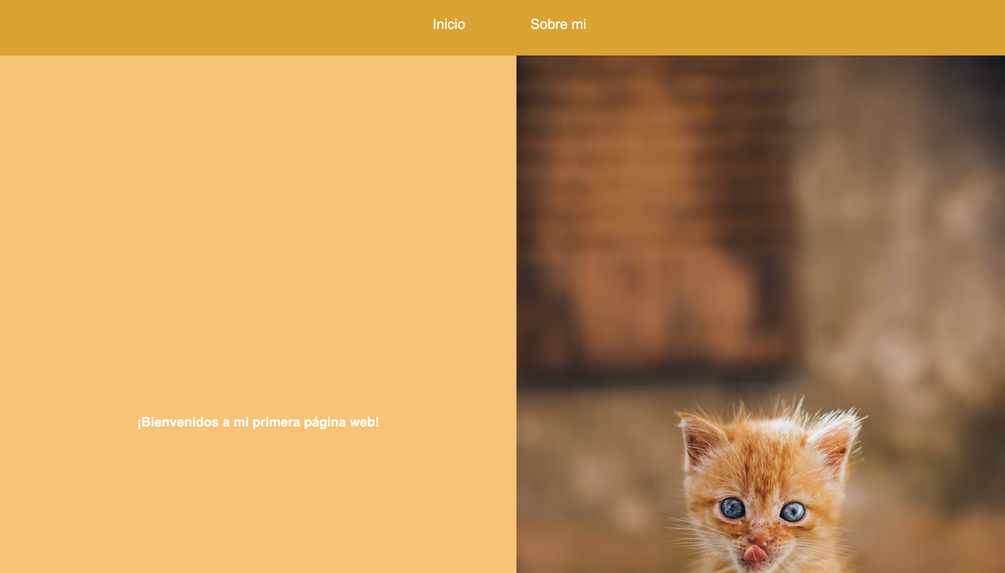Screen dimensions: 1005x573
Task: Click the welcome heading "¡Bienvenidos a mi primera página web!"
Action: tap(258, 422)
